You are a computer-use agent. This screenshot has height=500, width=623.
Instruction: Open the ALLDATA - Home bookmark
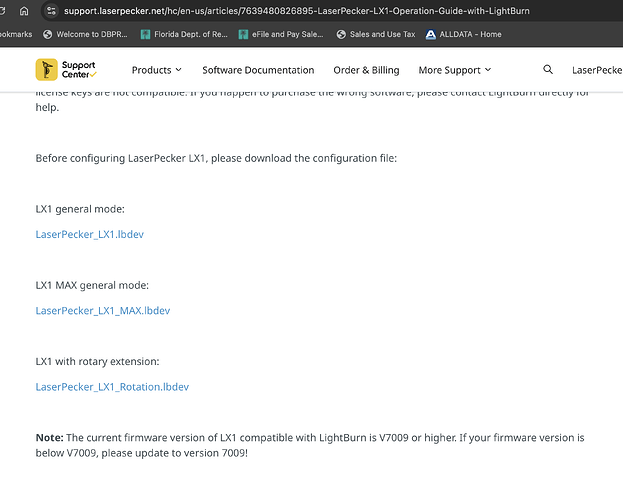pos(463,34)
